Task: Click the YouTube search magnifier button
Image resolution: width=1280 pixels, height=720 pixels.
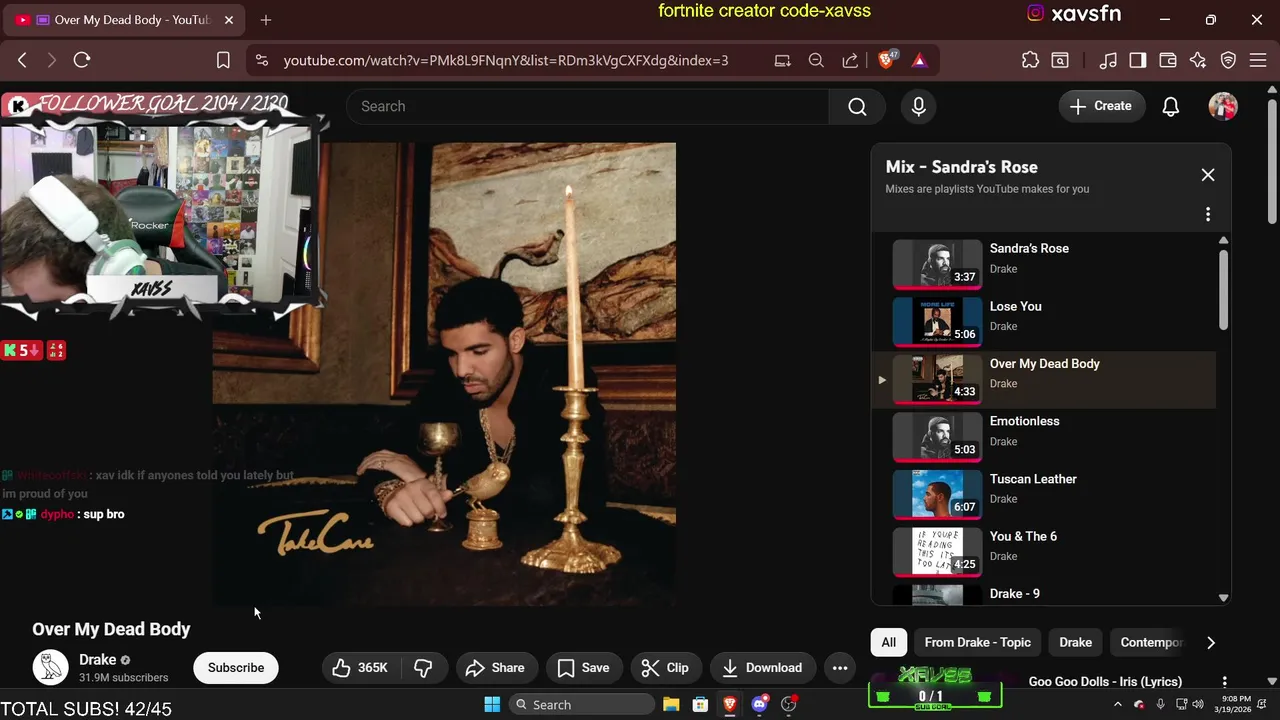Action: coord(857,106)
